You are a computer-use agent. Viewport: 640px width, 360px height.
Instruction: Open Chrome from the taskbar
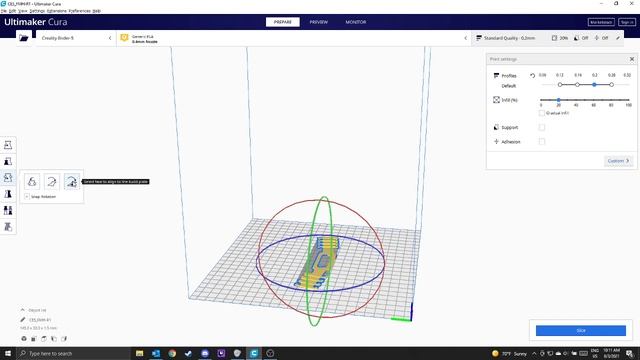[172, 353]
